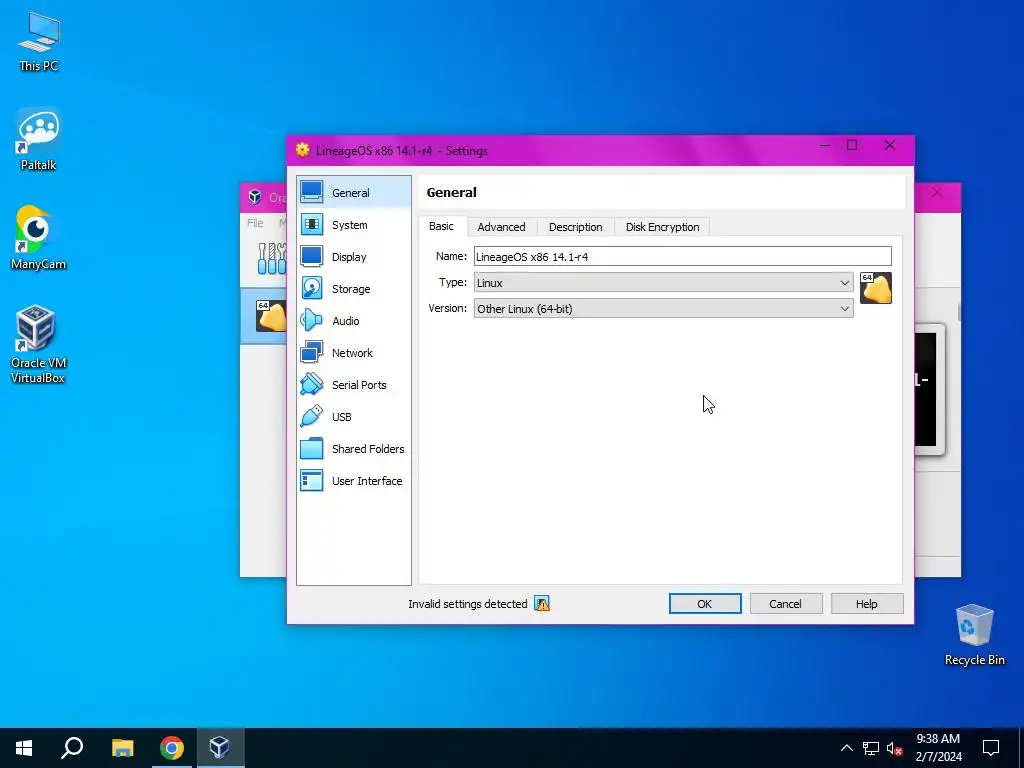Image resolution: width=1024 pixels, height=768 pixels.
Task: Click the VirtualBox Manager tools icon behind dialog
Action: point(272,258)
